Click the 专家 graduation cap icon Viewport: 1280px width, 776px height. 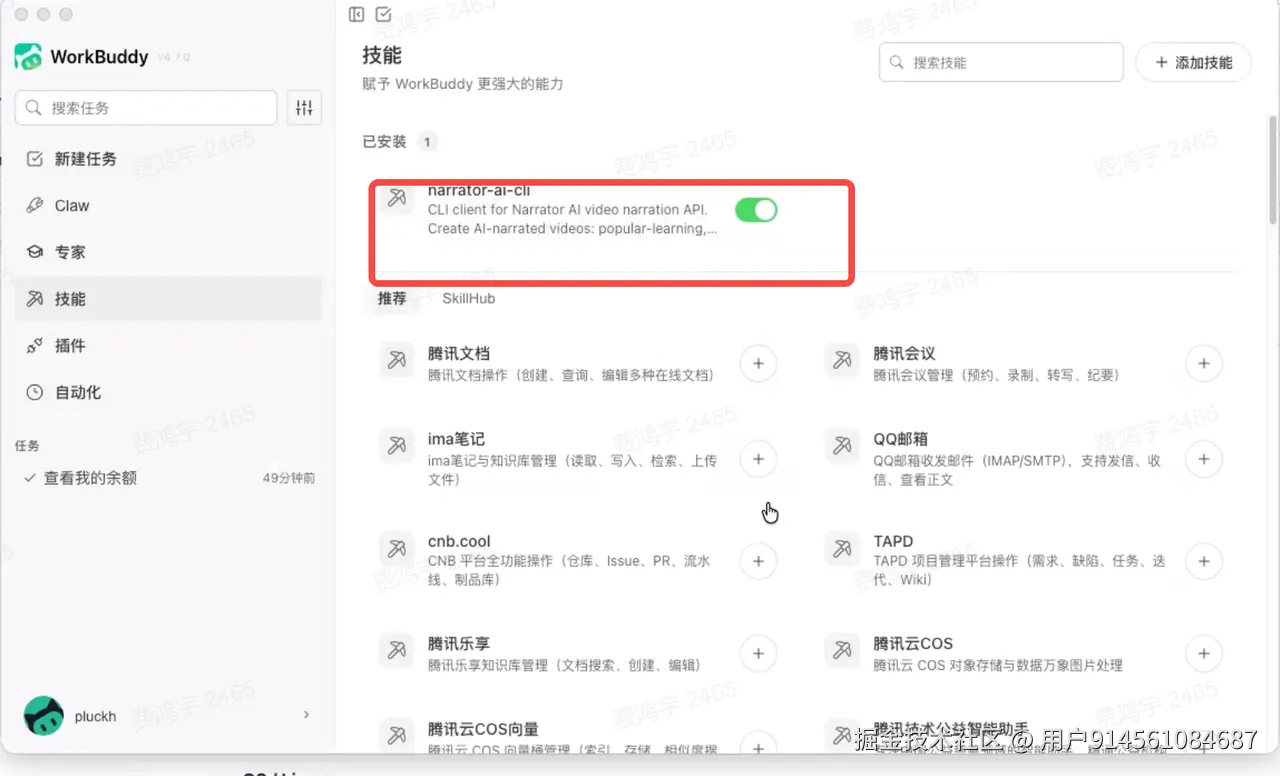click(35, 252)
